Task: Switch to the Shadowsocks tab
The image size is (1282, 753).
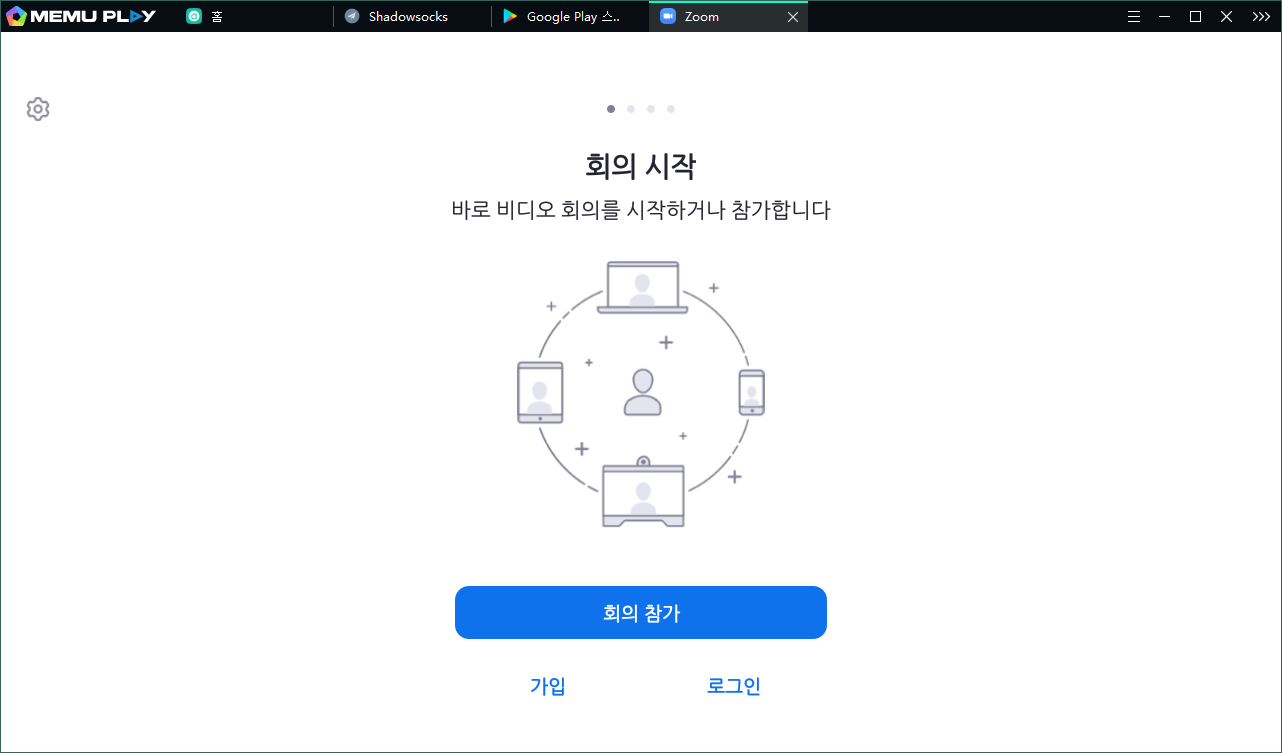Action: pos(408,16)
